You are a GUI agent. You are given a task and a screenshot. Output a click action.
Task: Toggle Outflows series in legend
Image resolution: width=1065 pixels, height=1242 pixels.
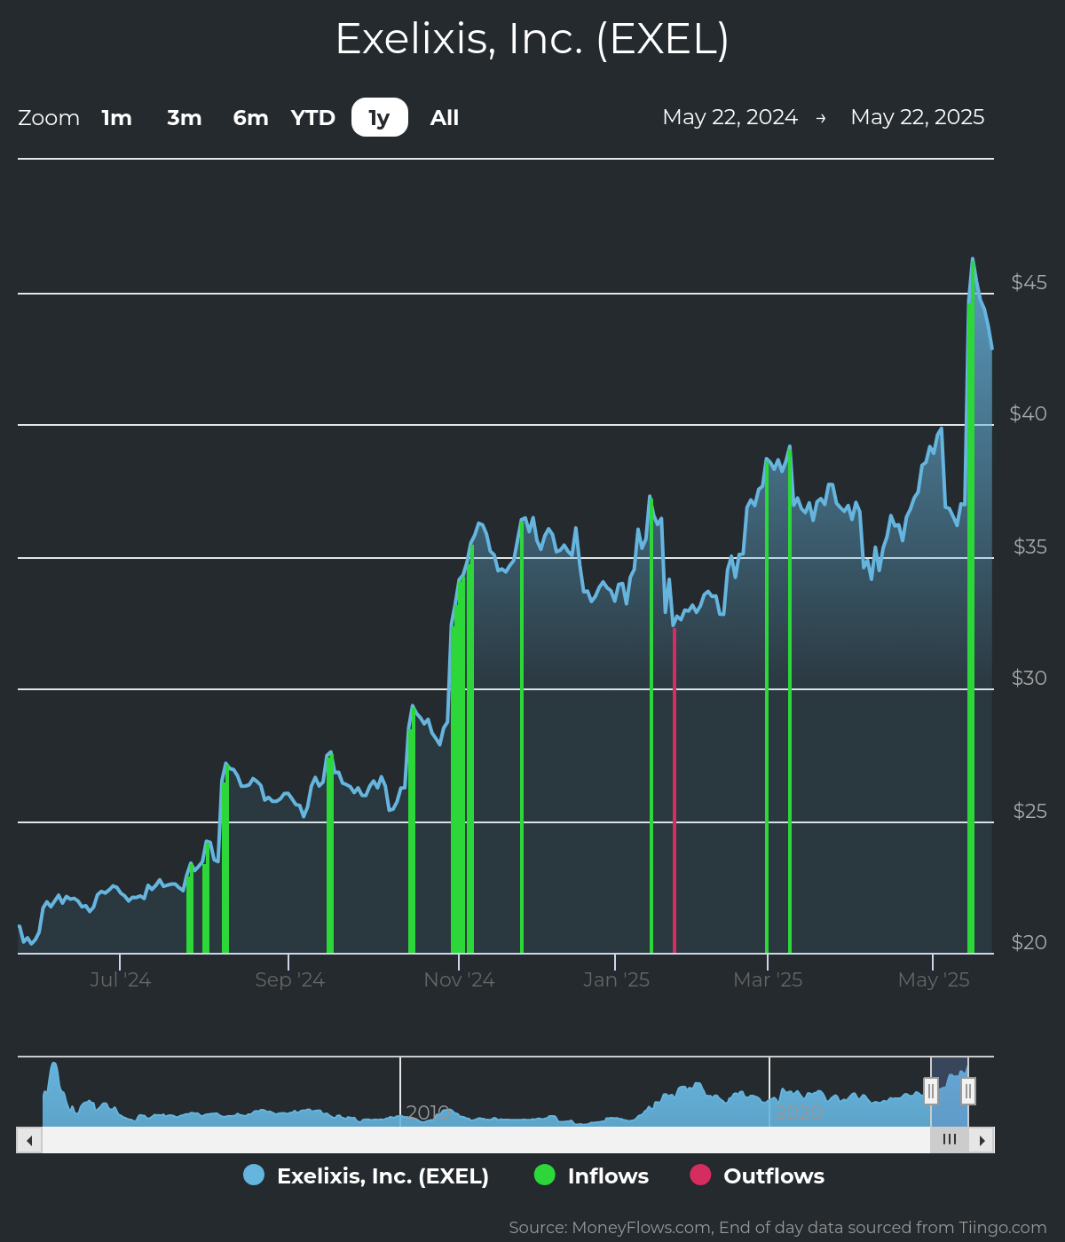pos(758,1176)
